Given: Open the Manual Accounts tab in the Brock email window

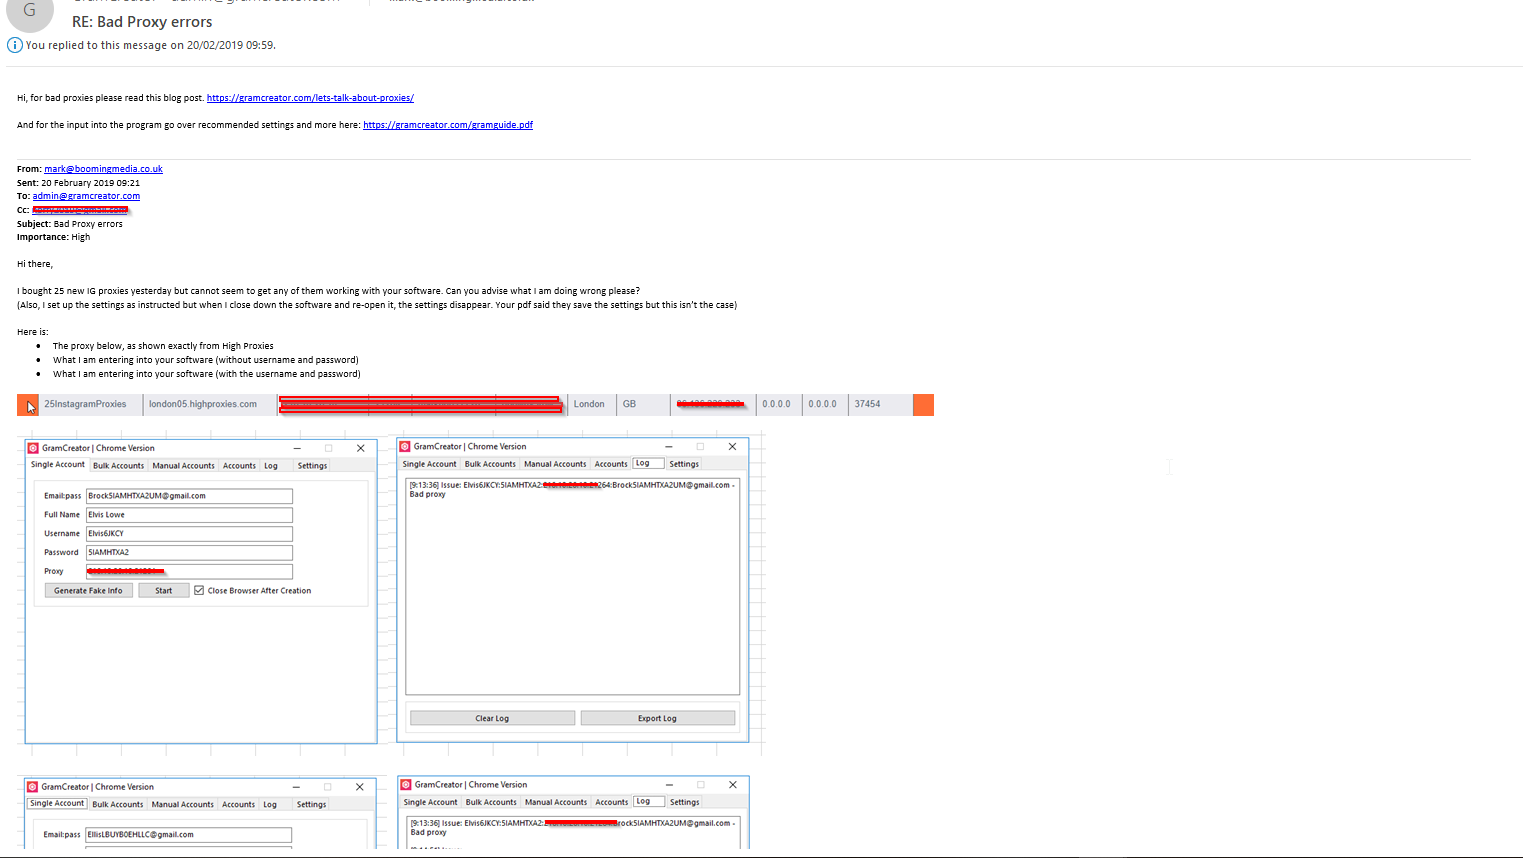Looking at the screenshot, I should click(183, 466).
